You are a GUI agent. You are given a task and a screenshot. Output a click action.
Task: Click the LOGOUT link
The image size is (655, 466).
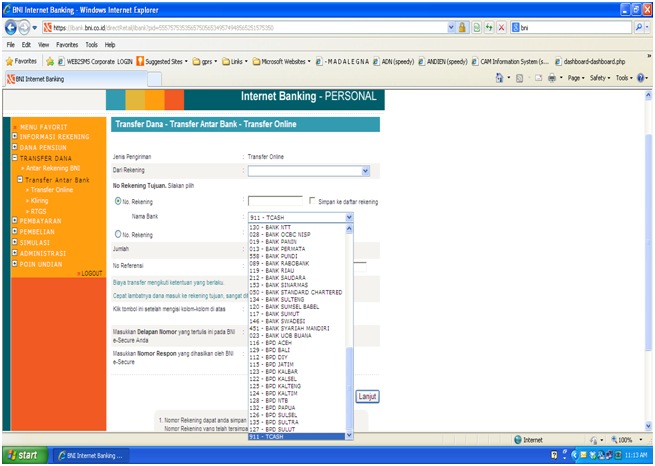point(90,274)
